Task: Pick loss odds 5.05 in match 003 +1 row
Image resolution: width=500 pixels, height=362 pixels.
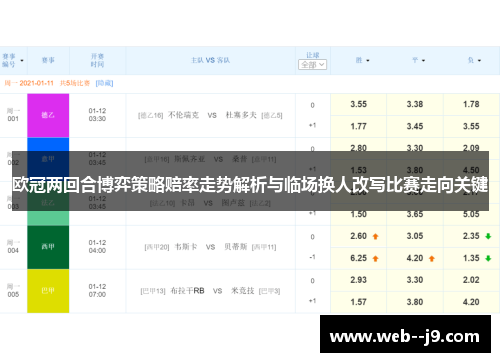Action: pos(471,214)
